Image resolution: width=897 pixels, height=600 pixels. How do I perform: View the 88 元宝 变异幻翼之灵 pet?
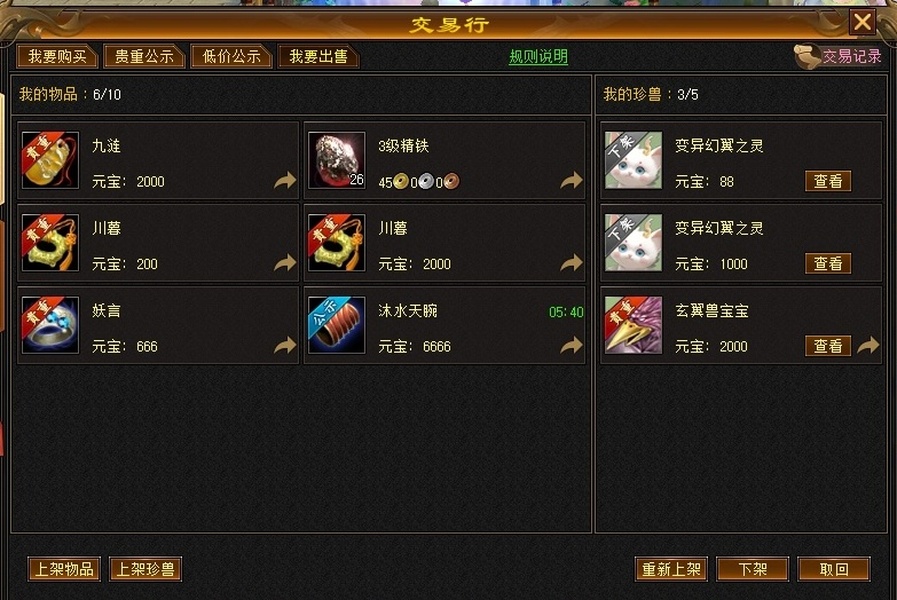828,181
